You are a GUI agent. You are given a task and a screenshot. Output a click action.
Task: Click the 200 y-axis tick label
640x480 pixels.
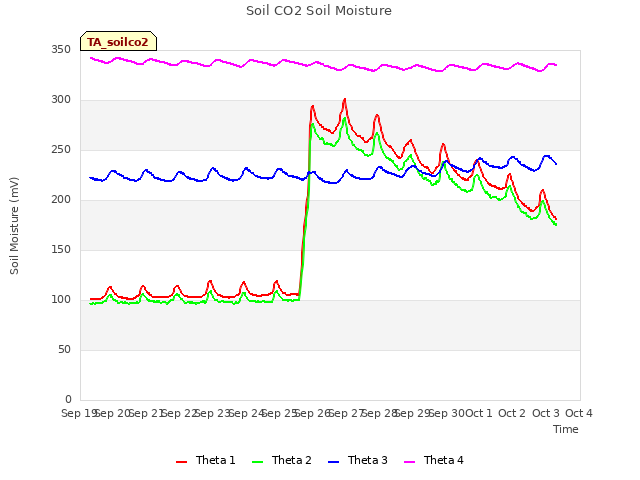pos(61,200)
